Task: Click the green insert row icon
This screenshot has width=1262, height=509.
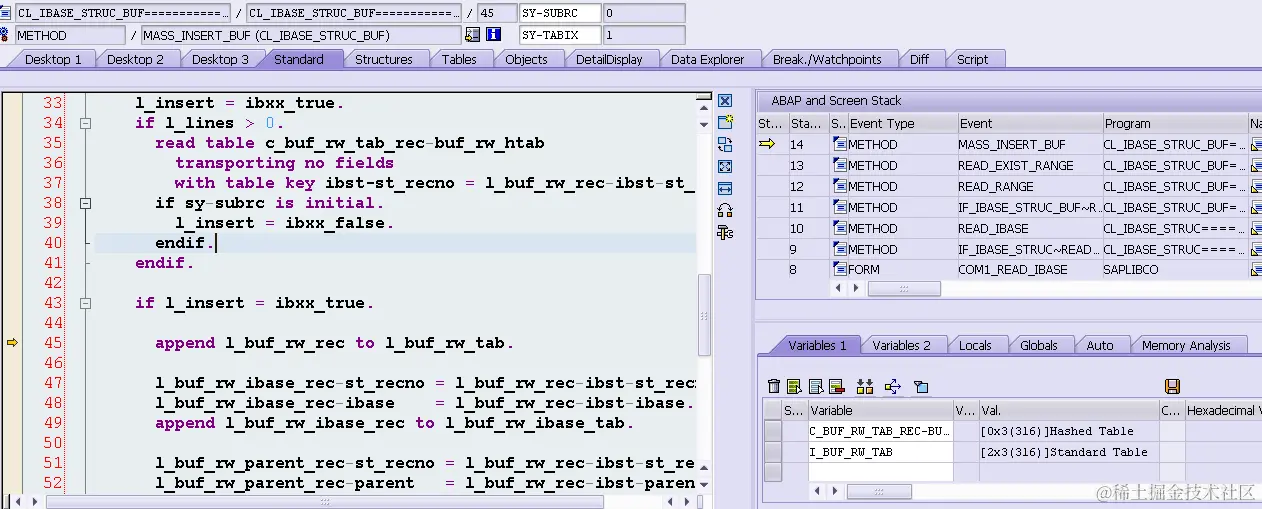Action: pos(794,386)
